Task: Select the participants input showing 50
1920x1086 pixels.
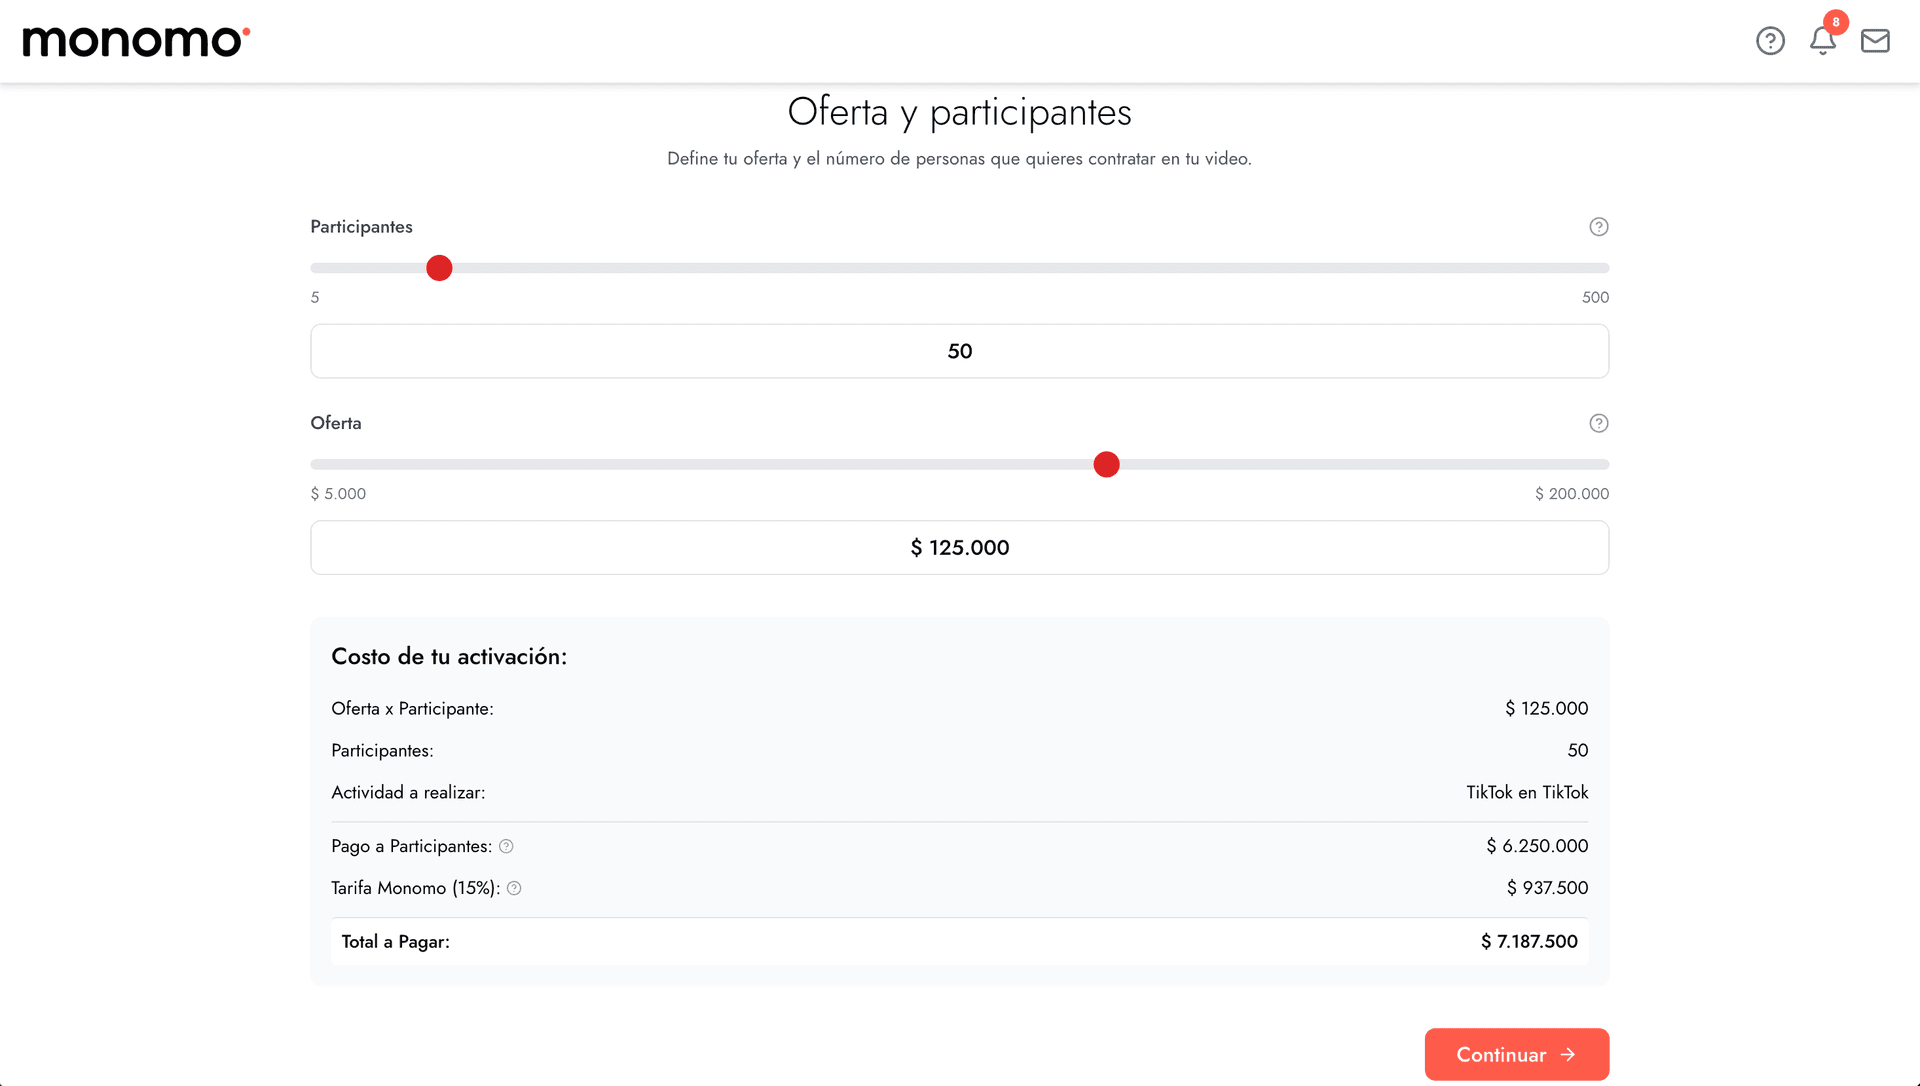Action: coord(959,351)
